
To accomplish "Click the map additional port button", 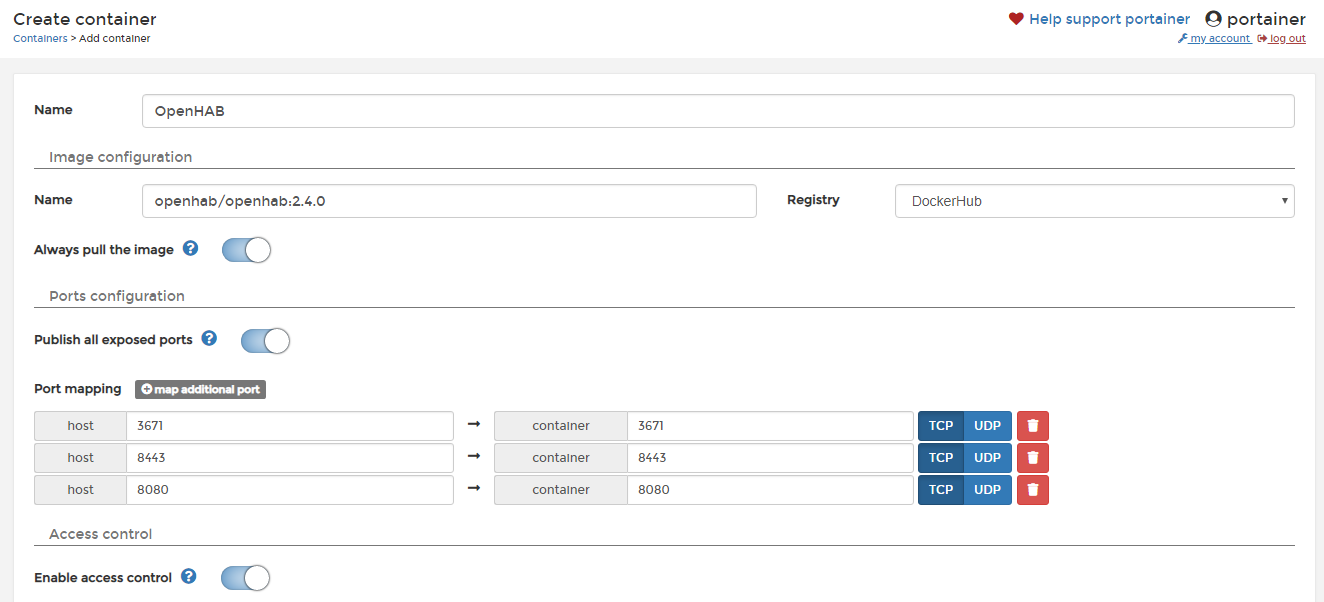I will click(x=200, y=389).
